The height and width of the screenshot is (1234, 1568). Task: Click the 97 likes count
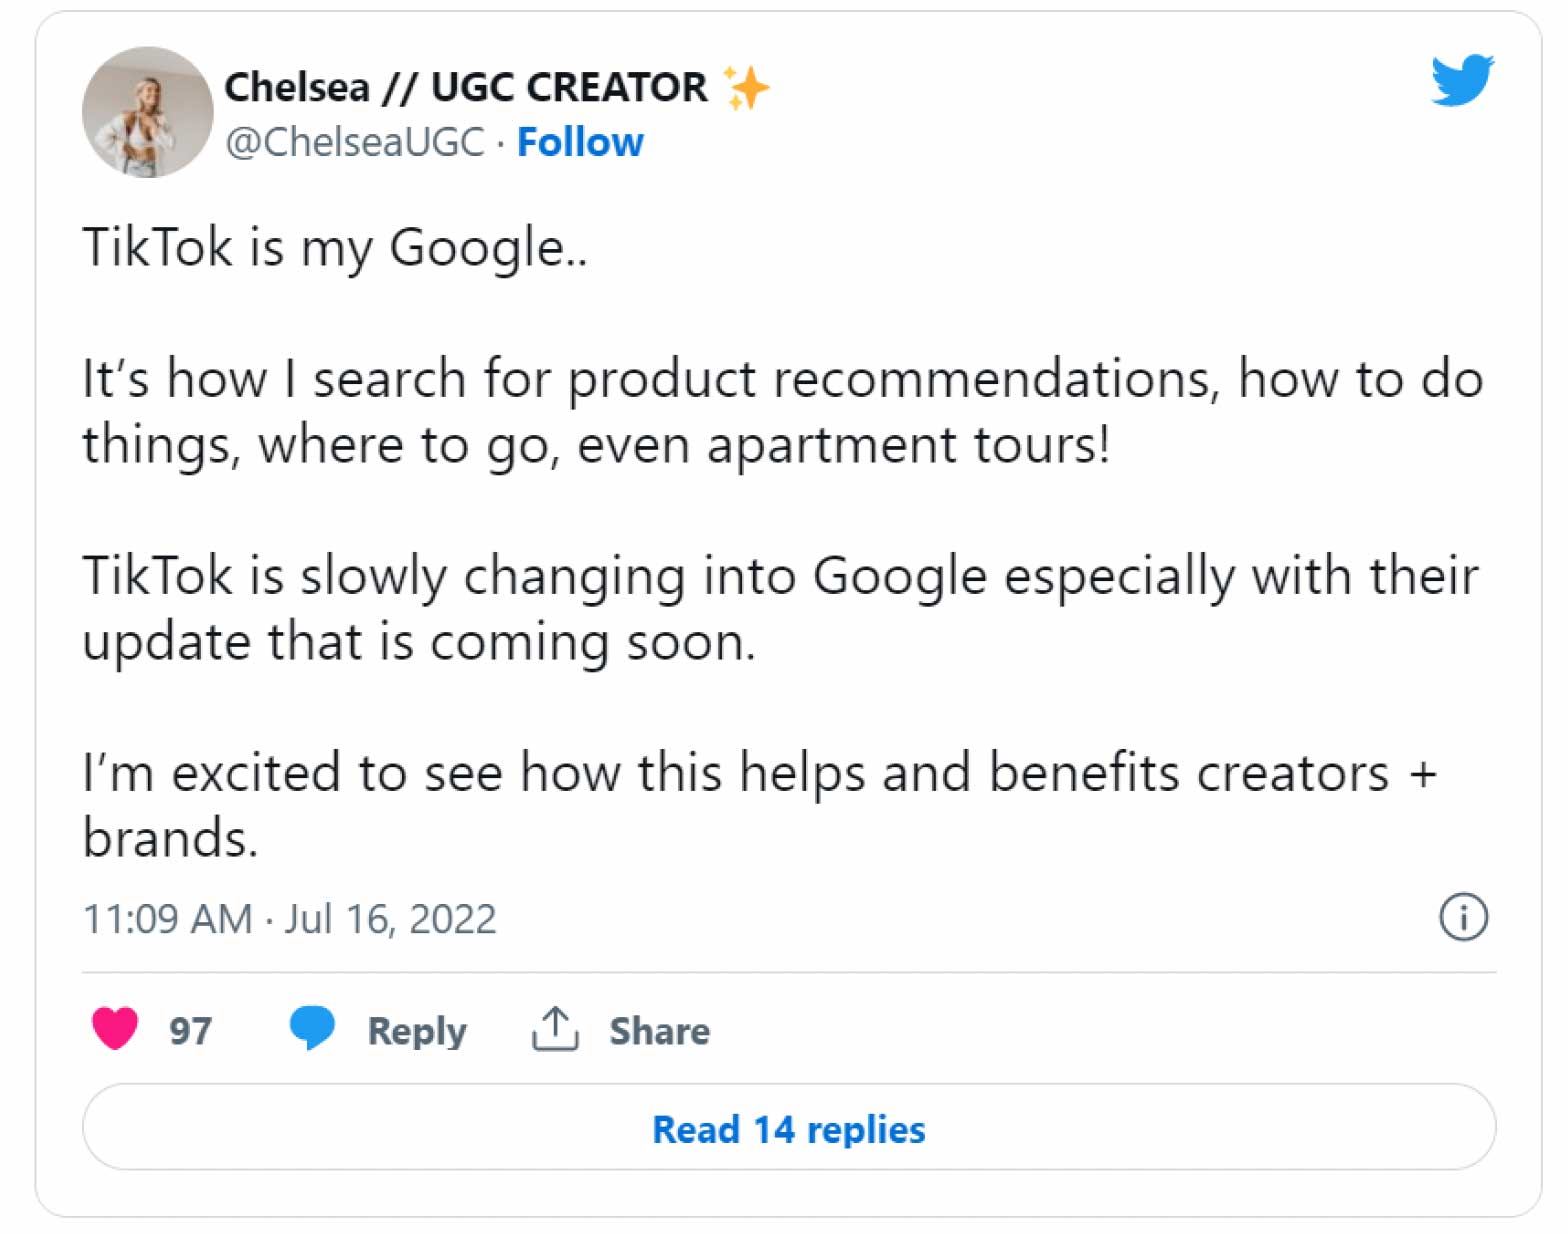[x=190, y=1031]
